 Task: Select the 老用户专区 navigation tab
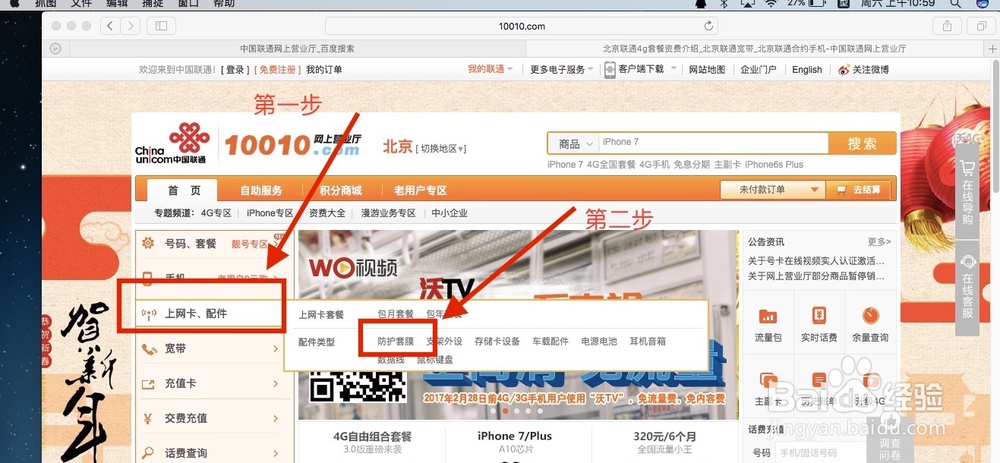420,190
